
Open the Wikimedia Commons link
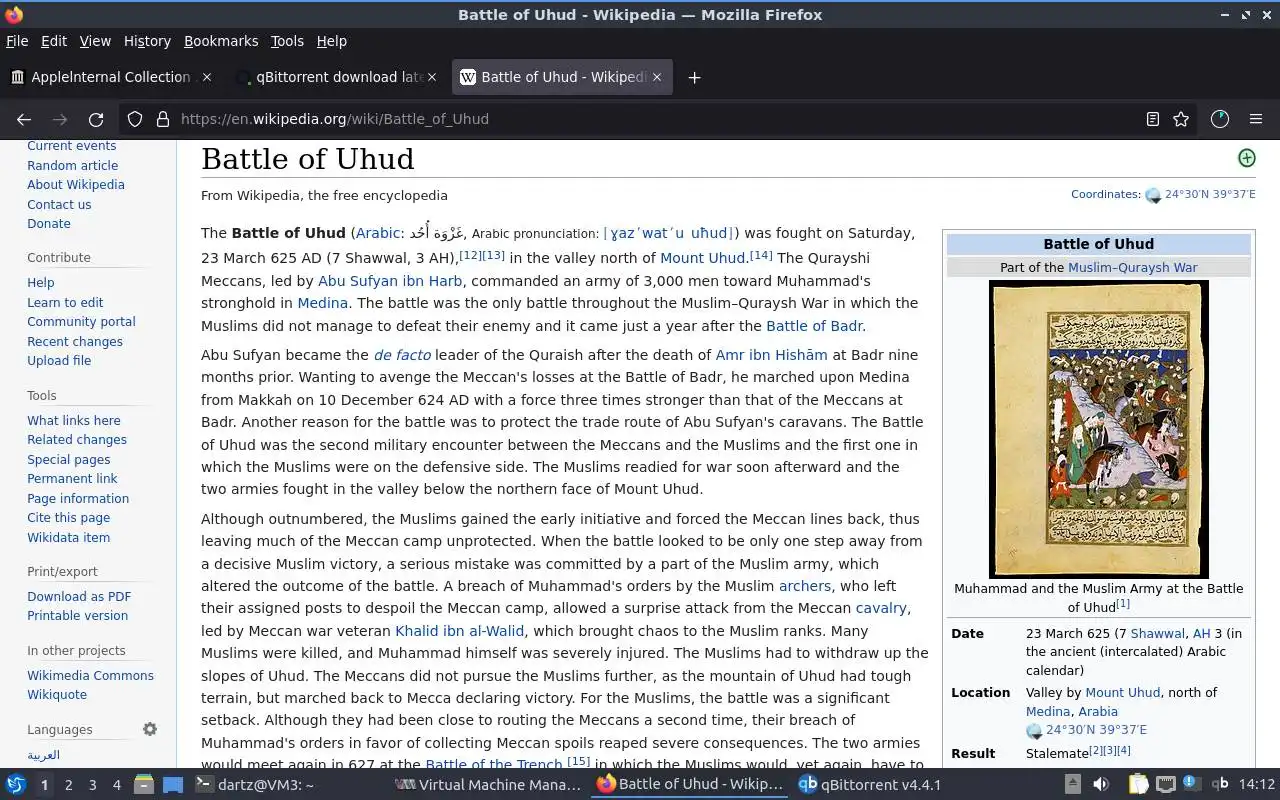pyautogui.click(x=90, y=676)
